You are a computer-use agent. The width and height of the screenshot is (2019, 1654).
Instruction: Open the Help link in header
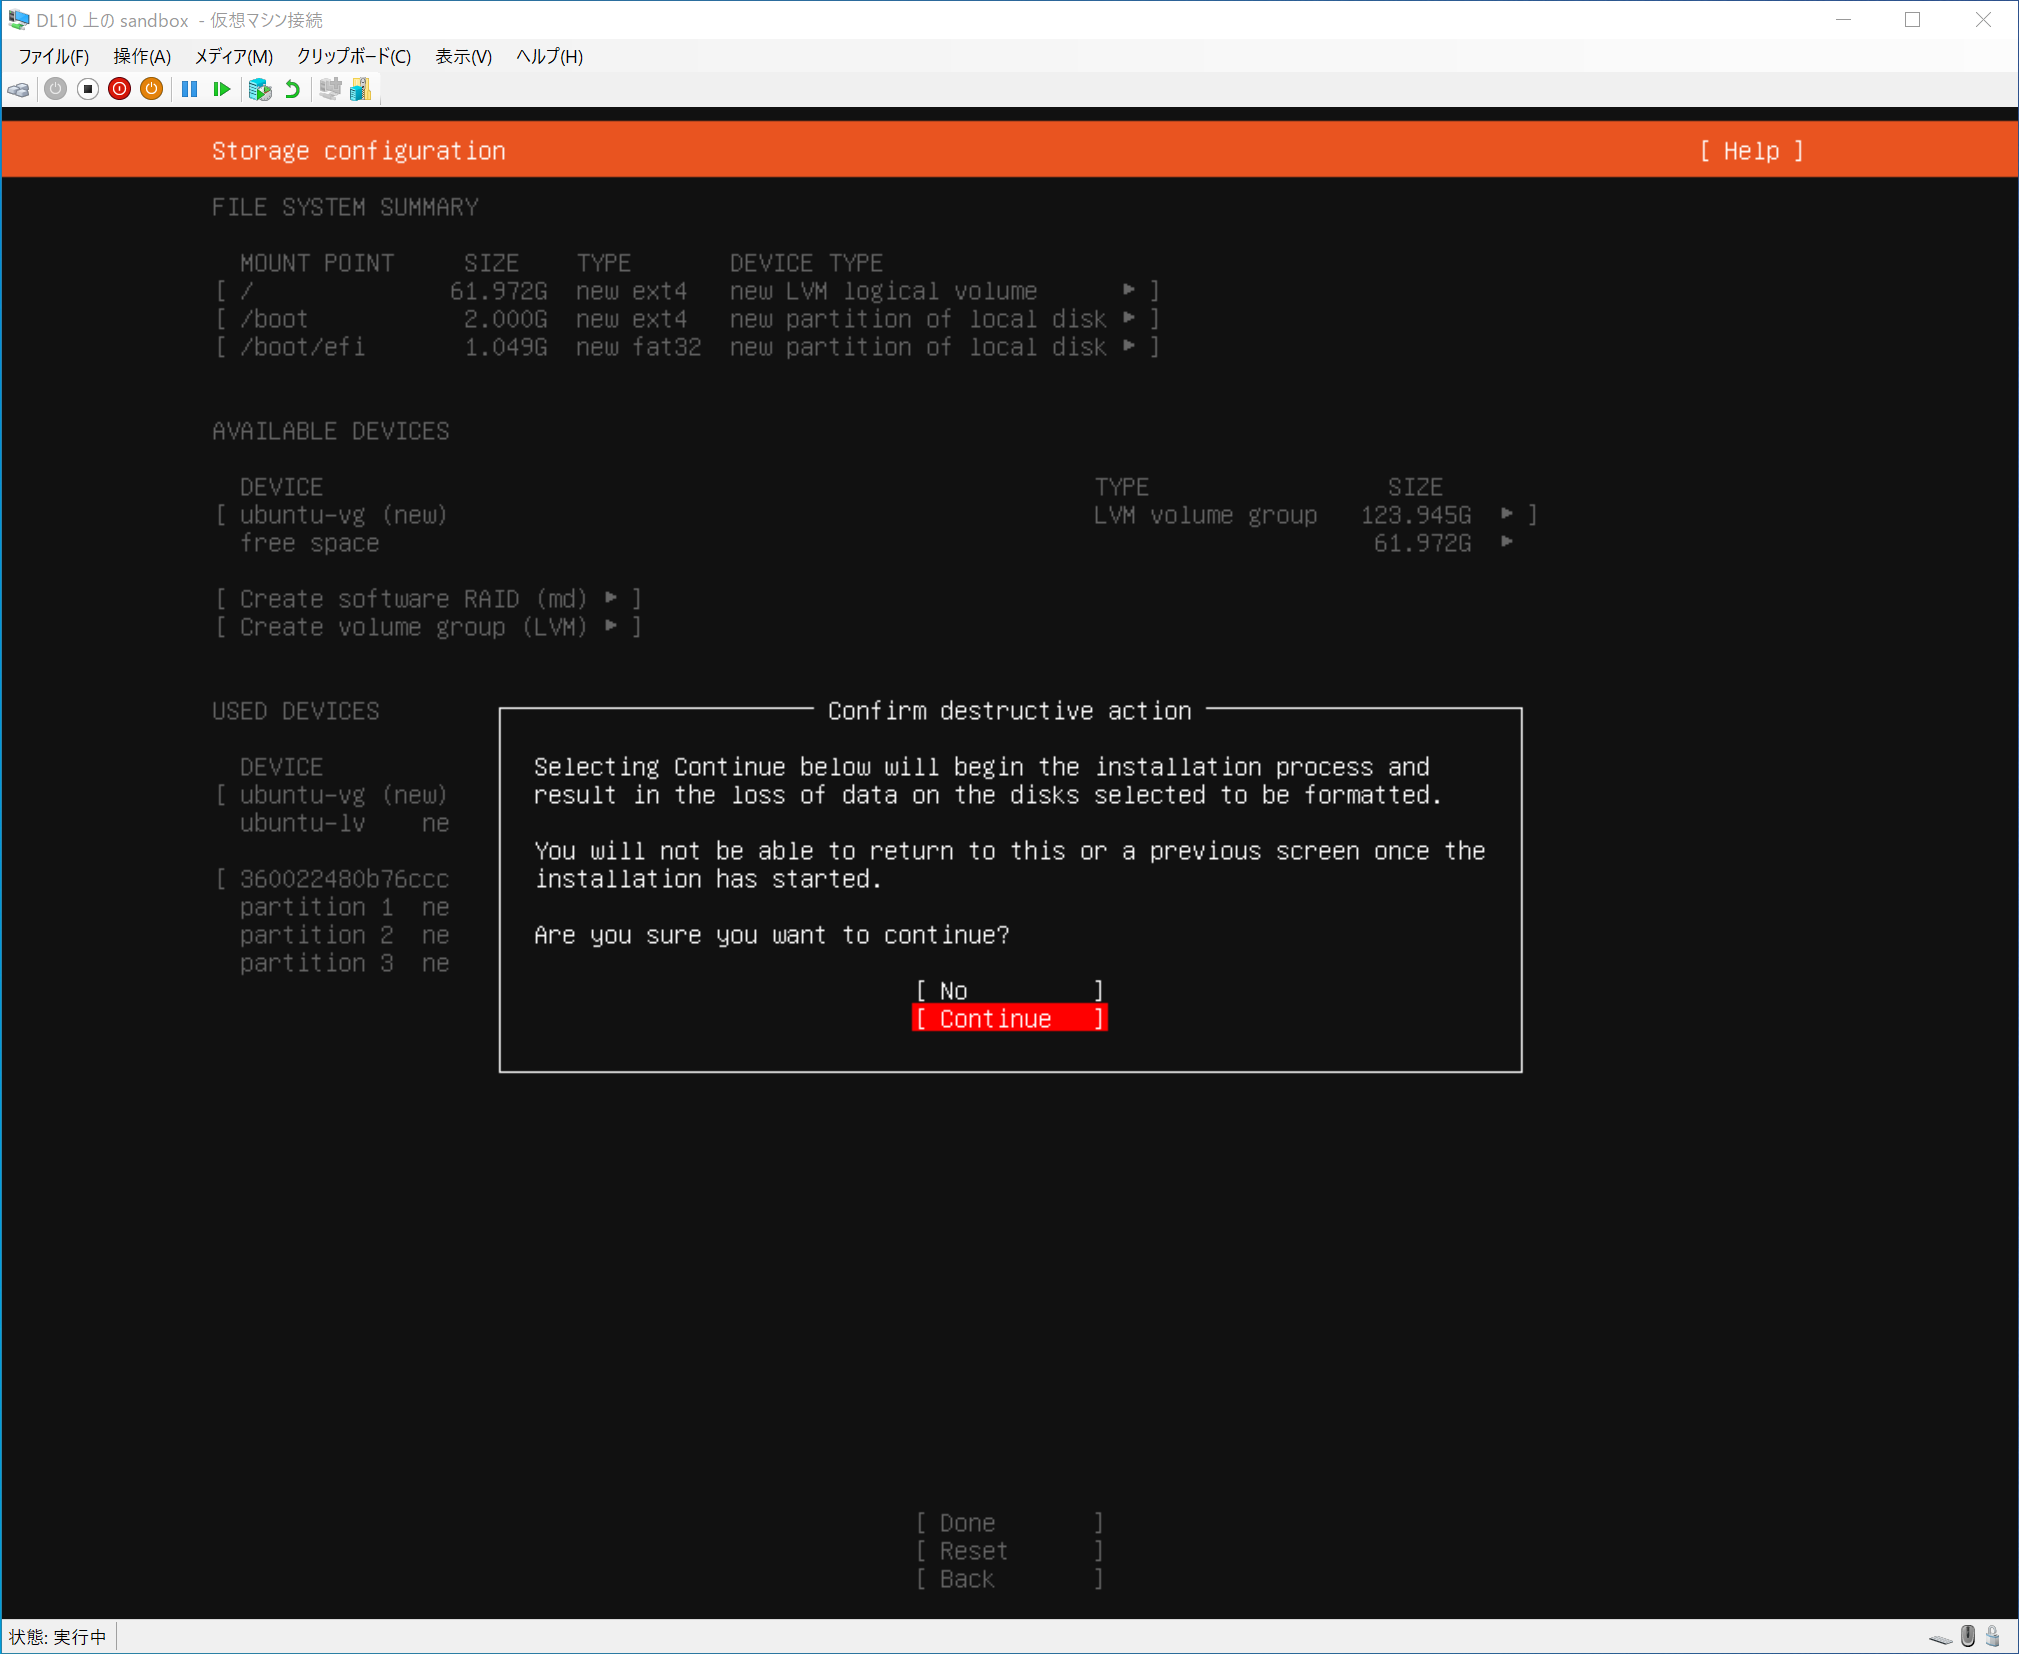coord(1751,151)
